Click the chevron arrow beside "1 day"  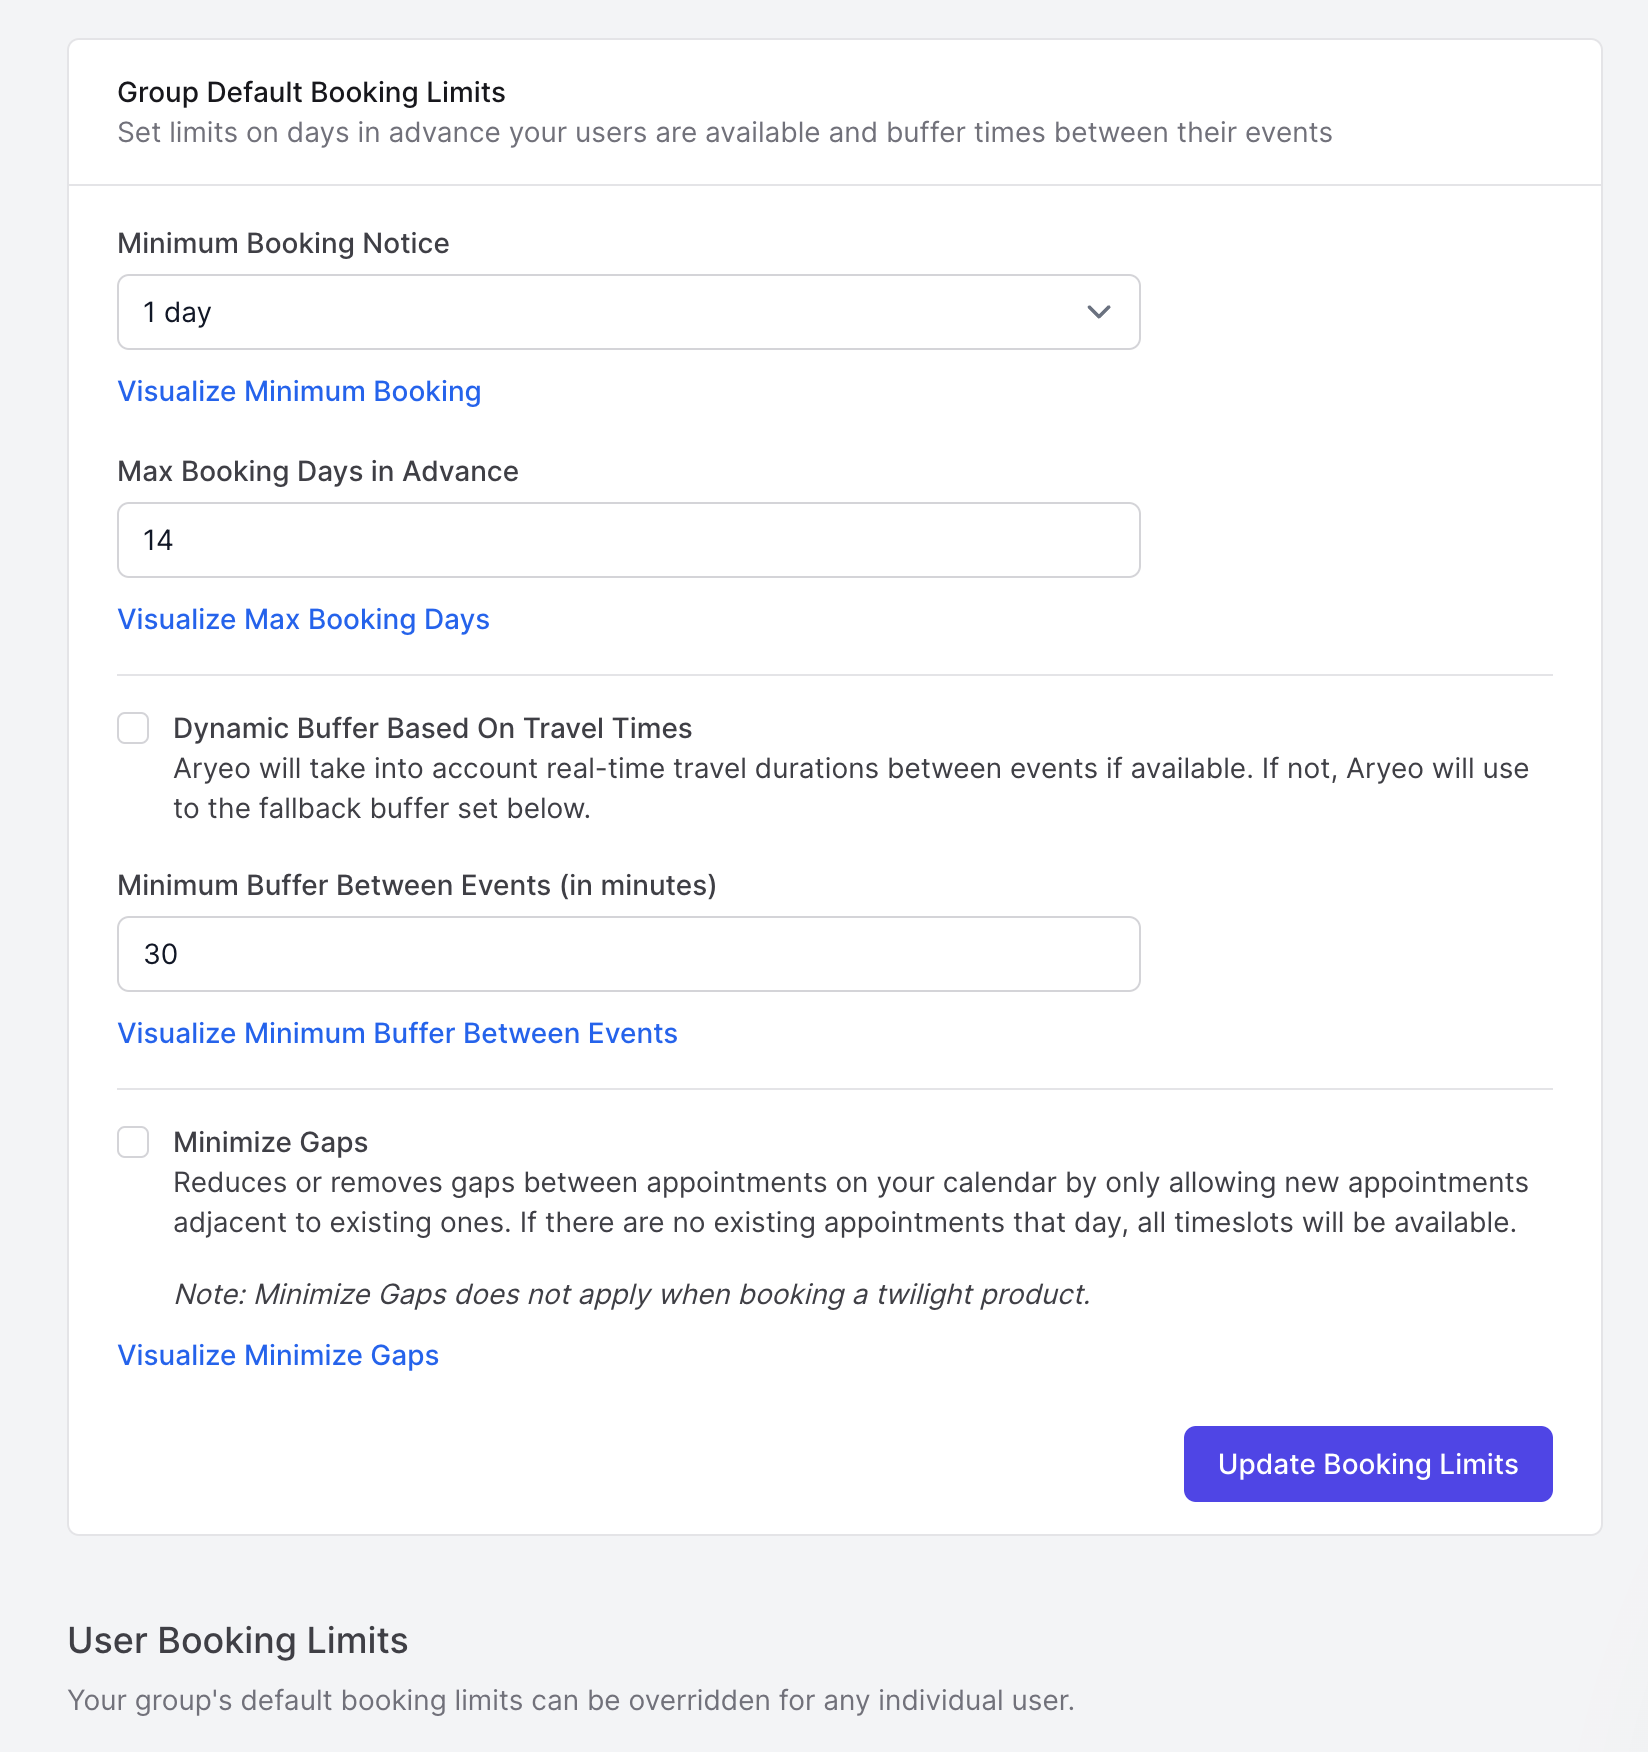coord(1098,312)
